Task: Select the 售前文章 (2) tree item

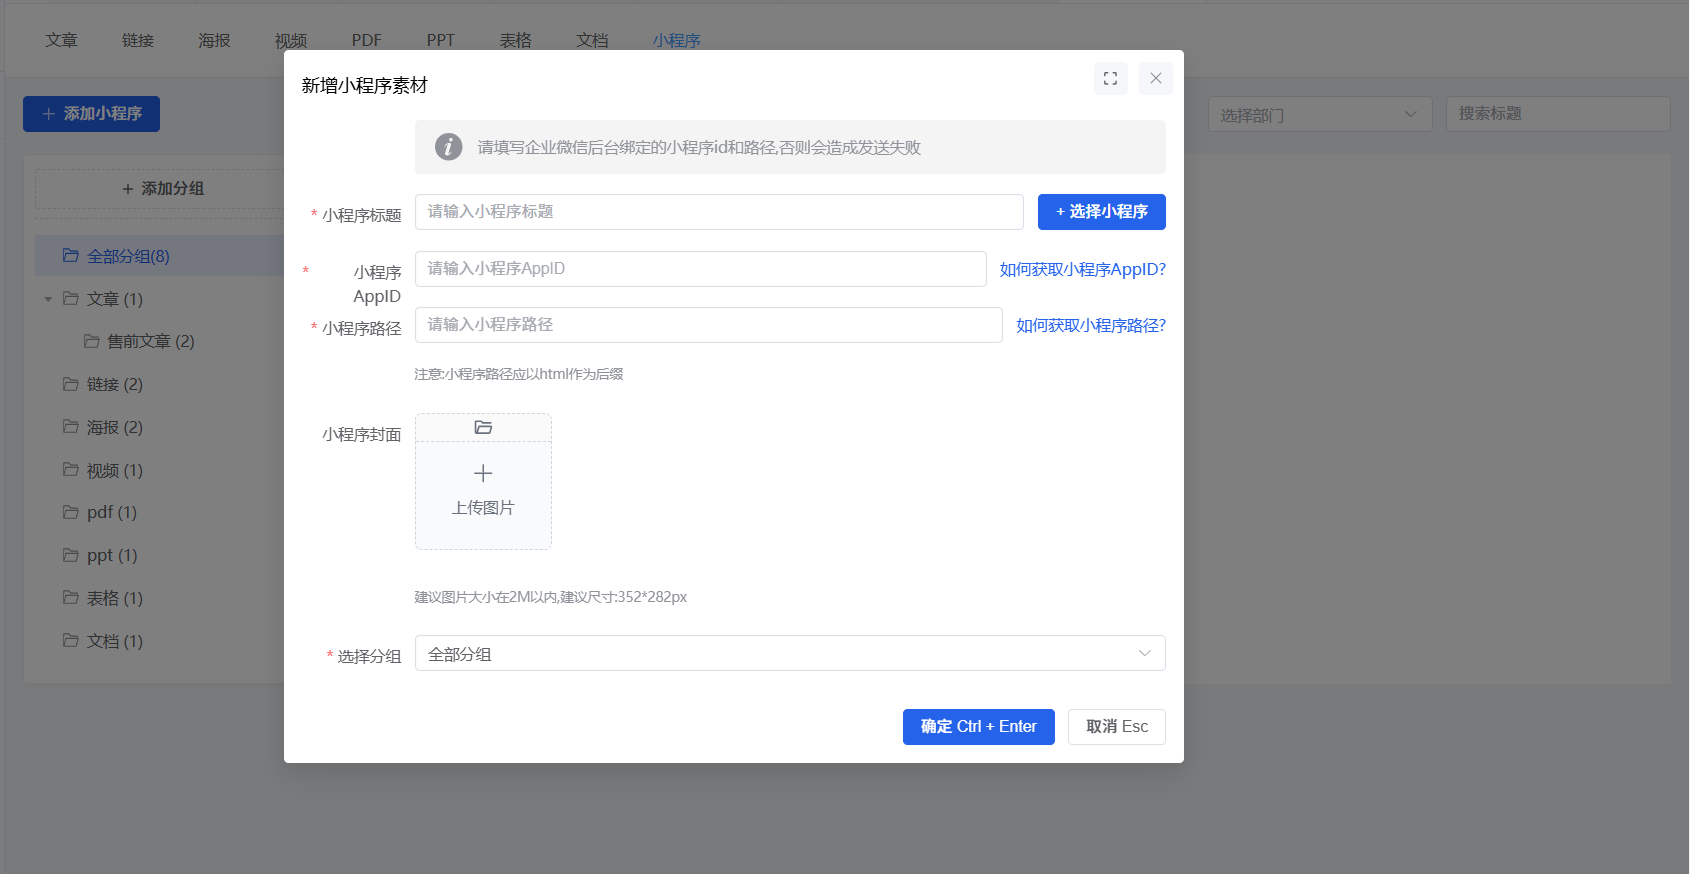Action: [x=151, y=341]
